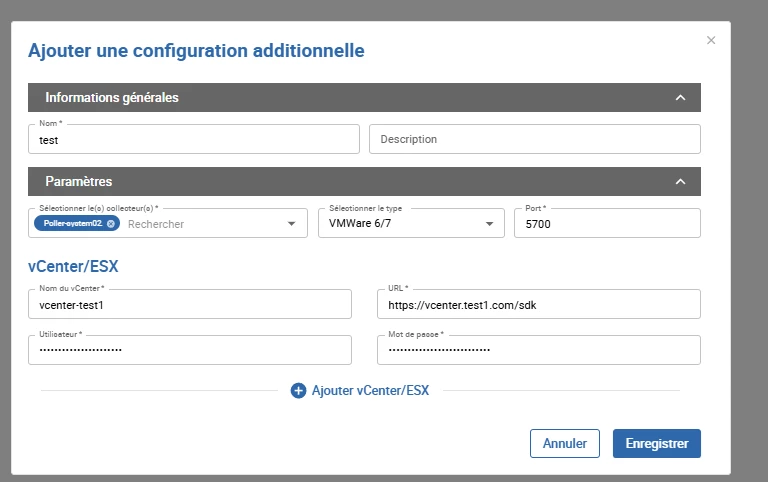
Task: Close the additional configuration dialog
Action: [x=711, y=41]
